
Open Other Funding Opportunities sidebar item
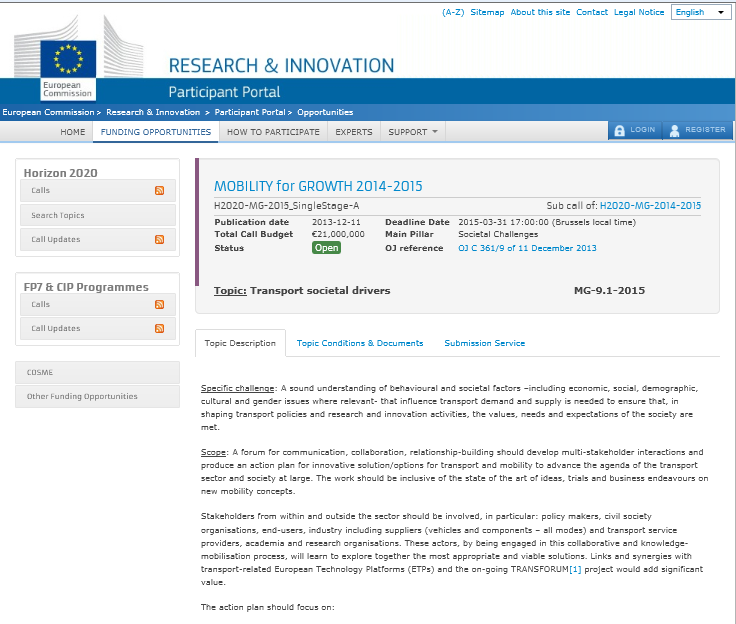tap(97, 396)
